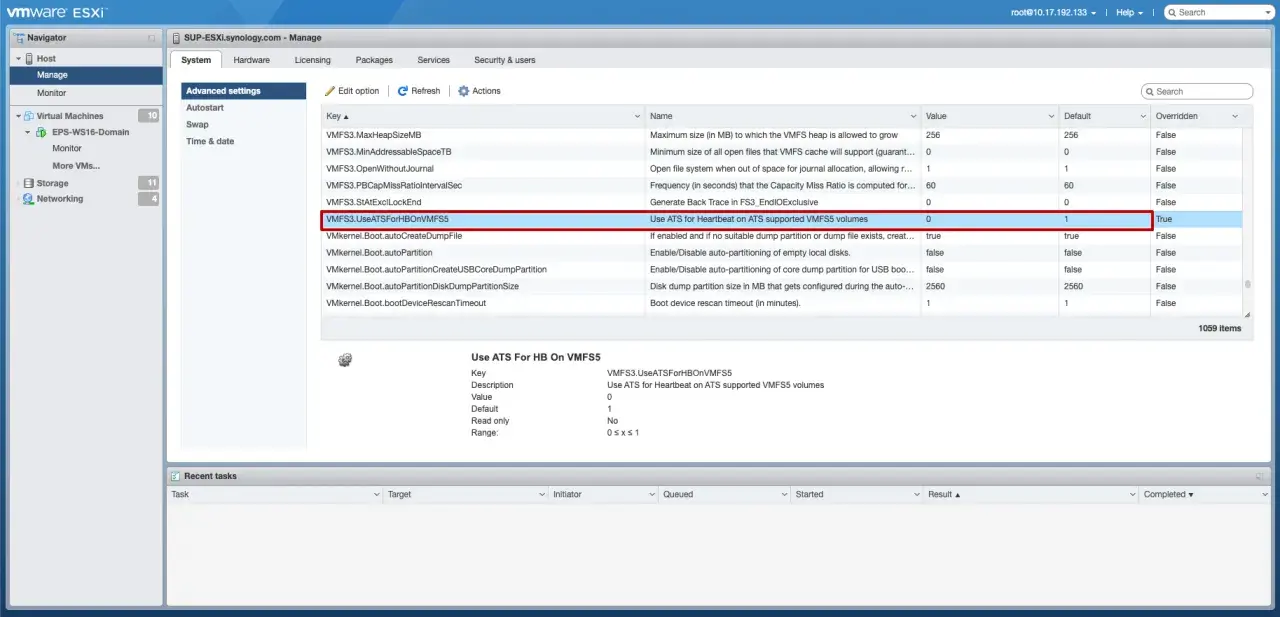1280x617 pixels.
Task: Switch to the Hardware tab
Action: [251, 60]
